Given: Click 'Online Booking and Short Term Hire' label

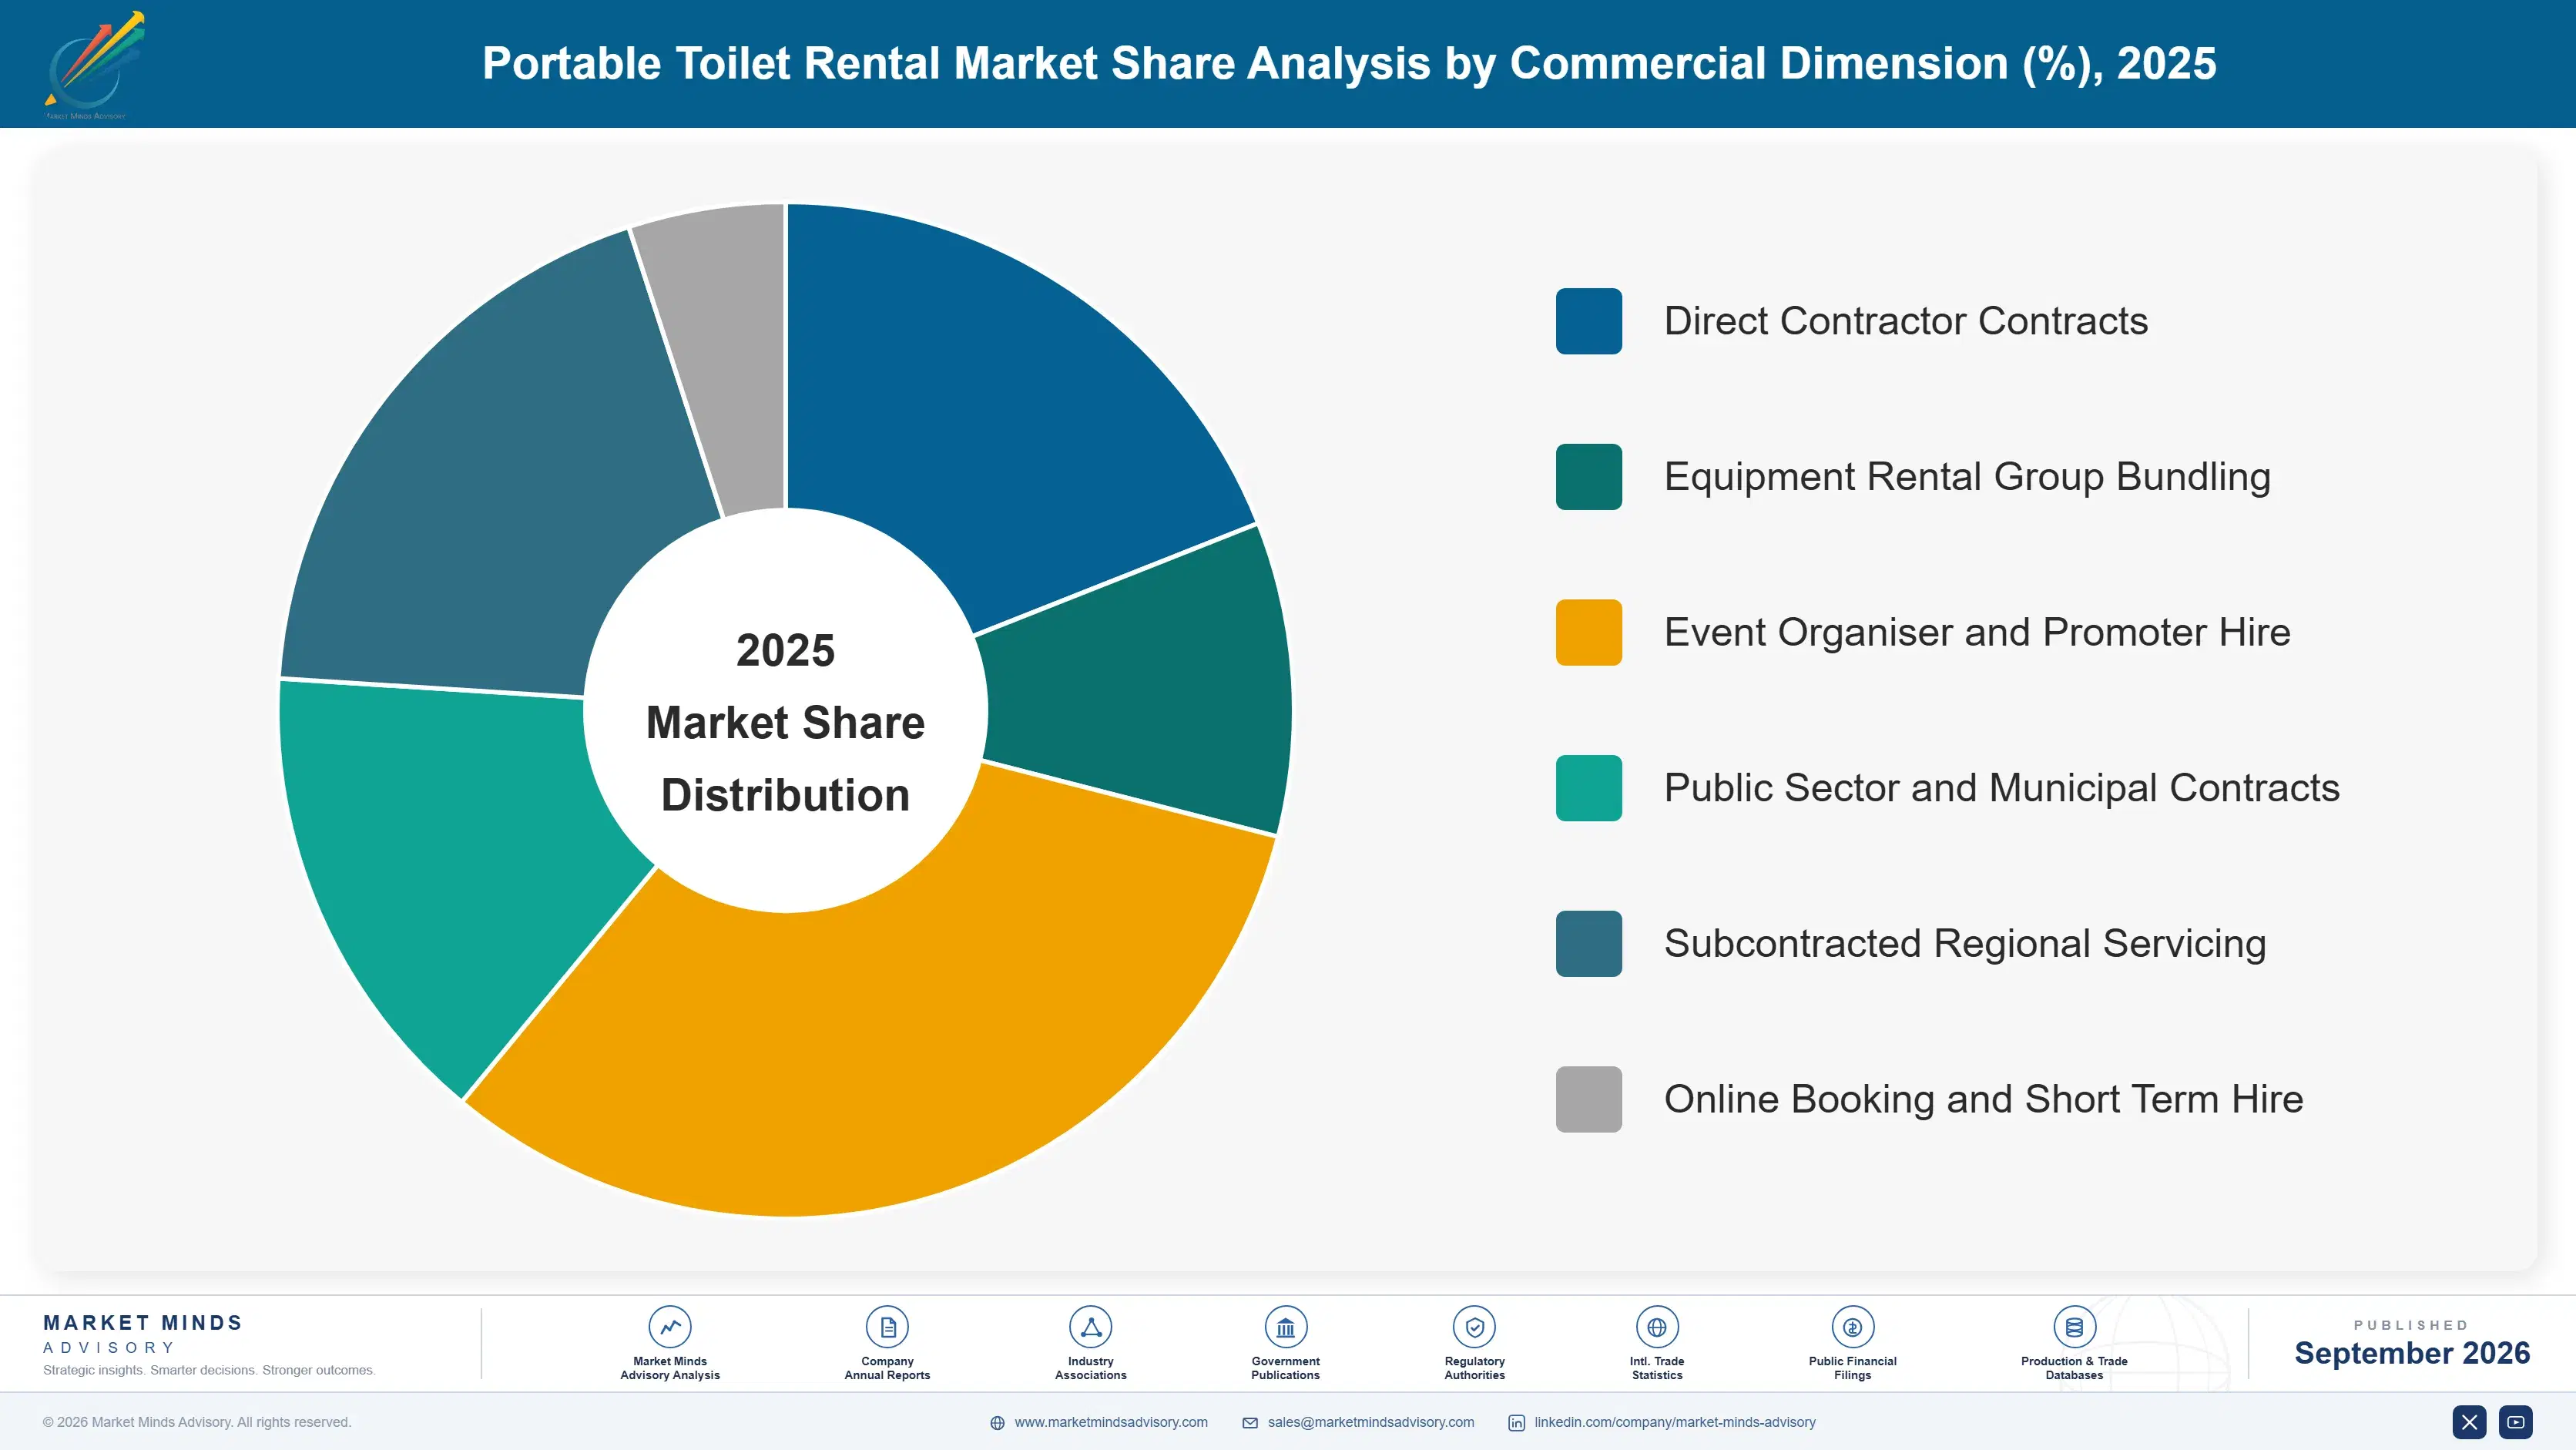Looking at the screenshot, I should [x=1983, y=1099].
